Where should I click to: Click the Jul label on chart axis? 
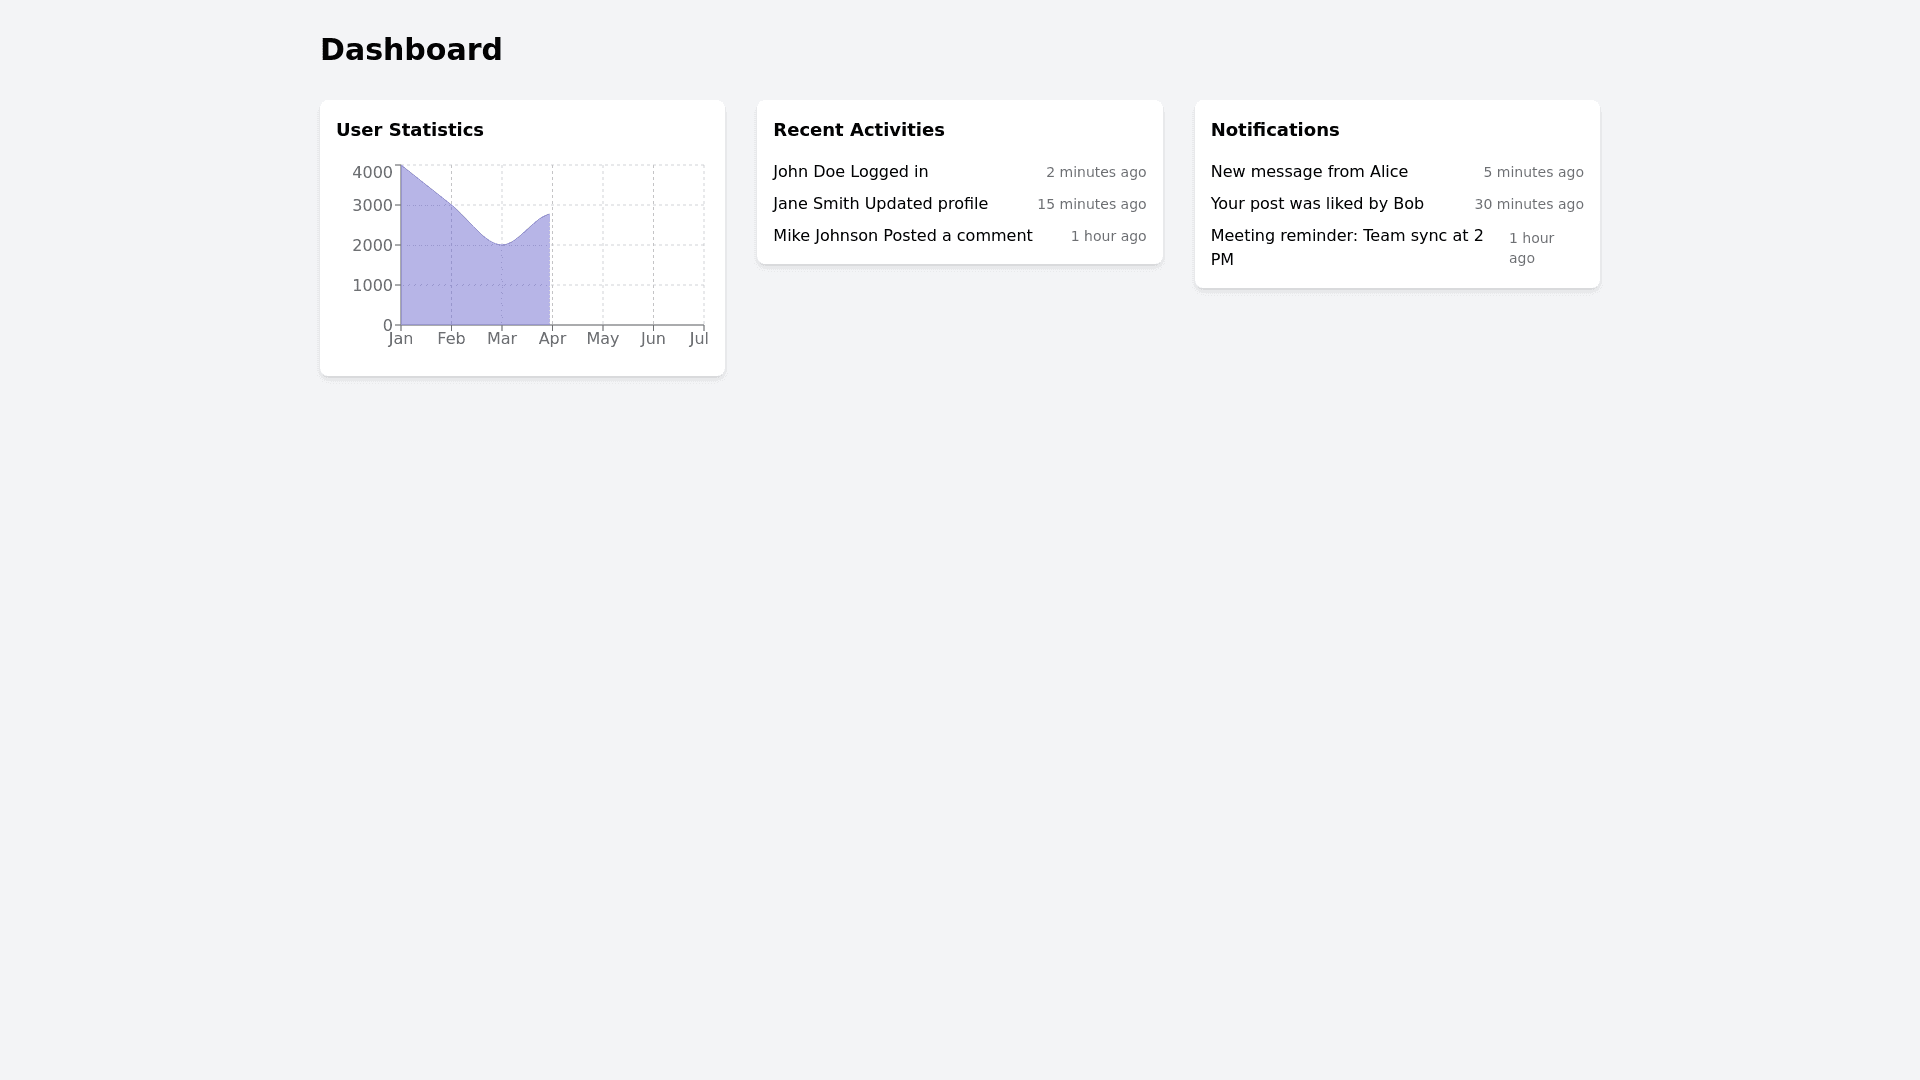(698, 339)
